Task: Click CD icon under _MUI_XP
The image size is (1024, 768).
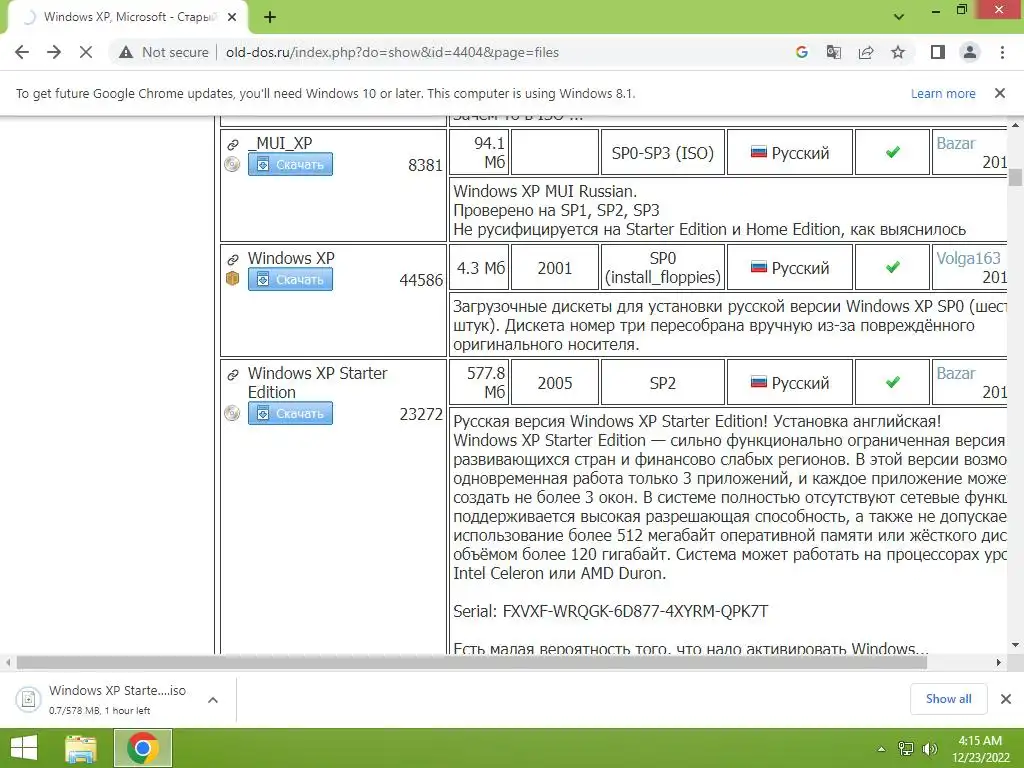Action: tap(232, 165)
